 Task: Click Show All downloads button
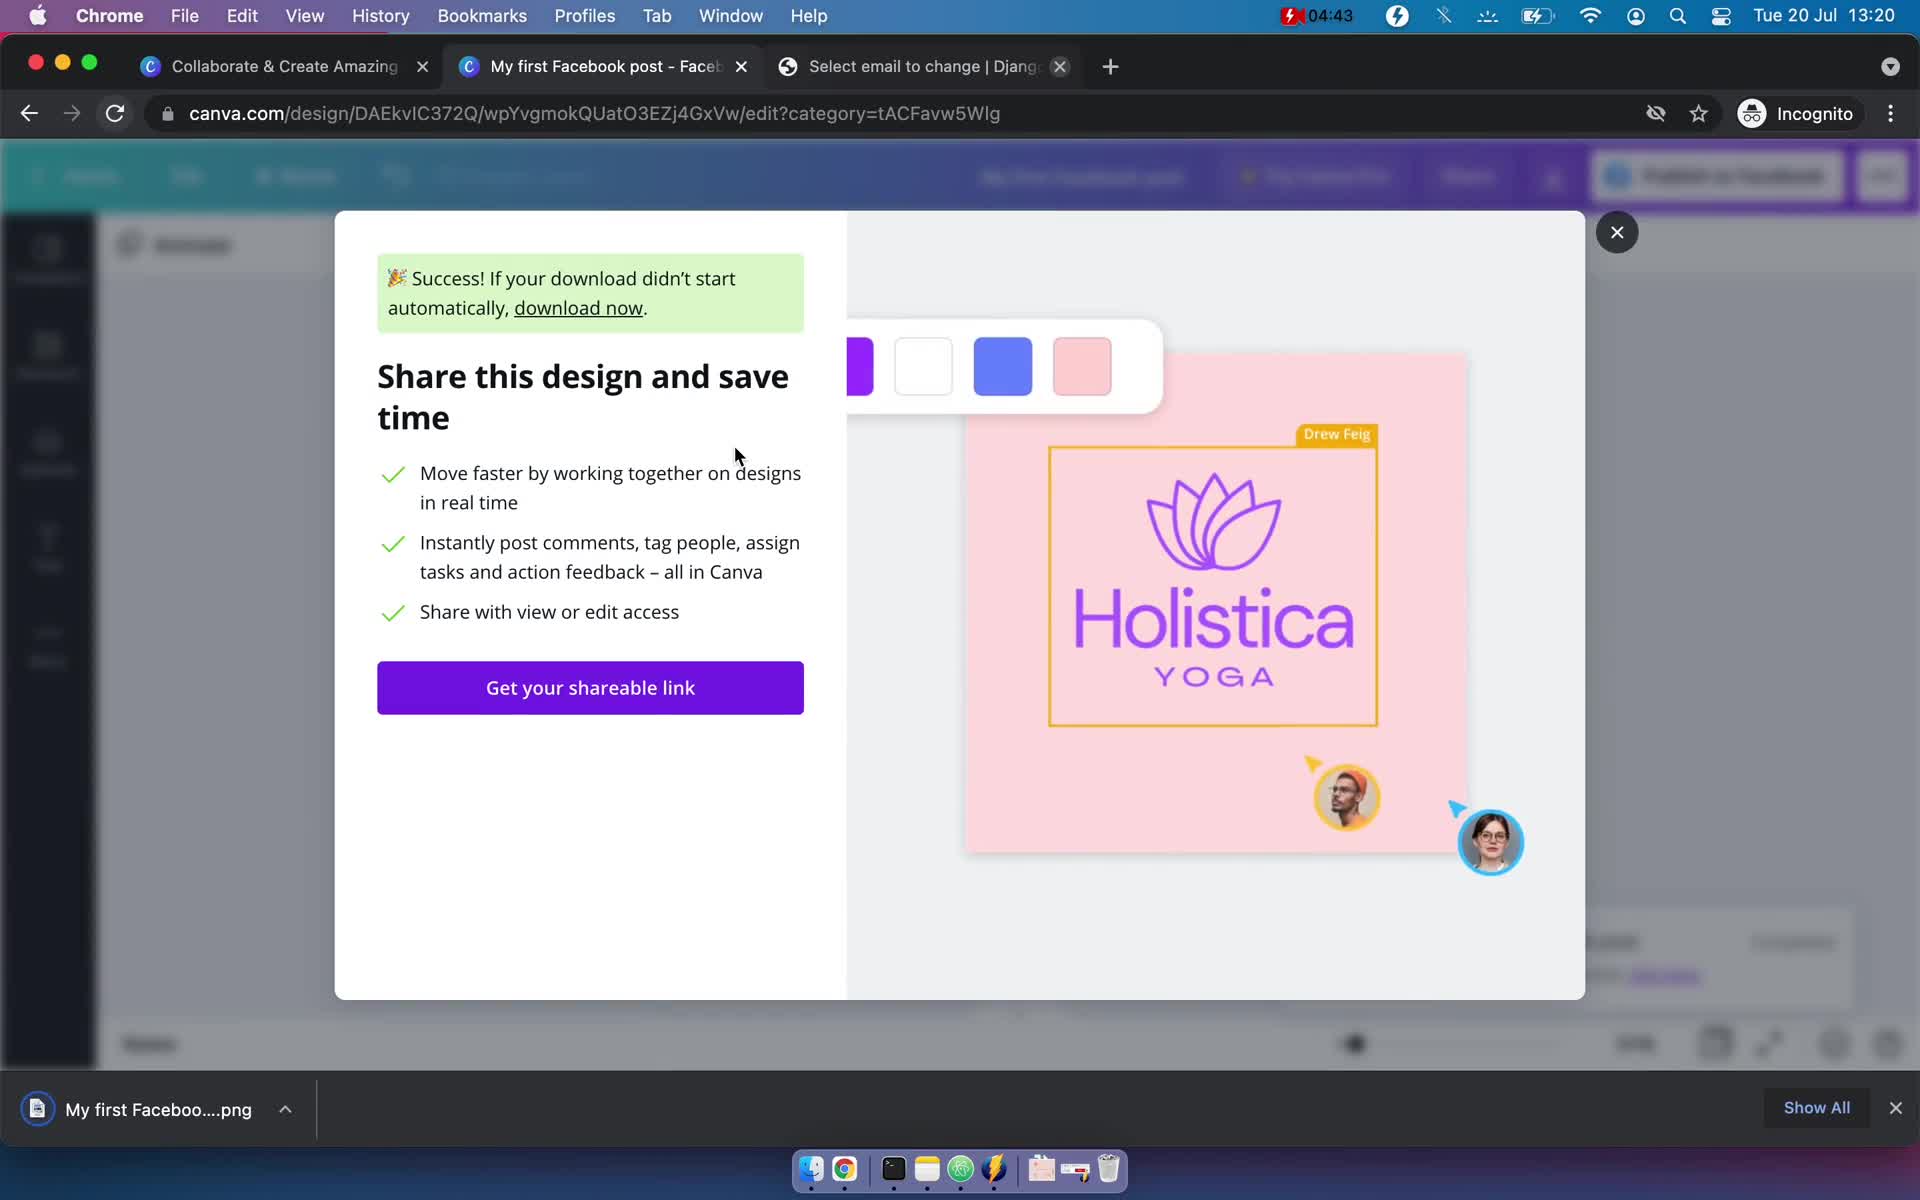pyautogui.click(x=1816, y=1108)
